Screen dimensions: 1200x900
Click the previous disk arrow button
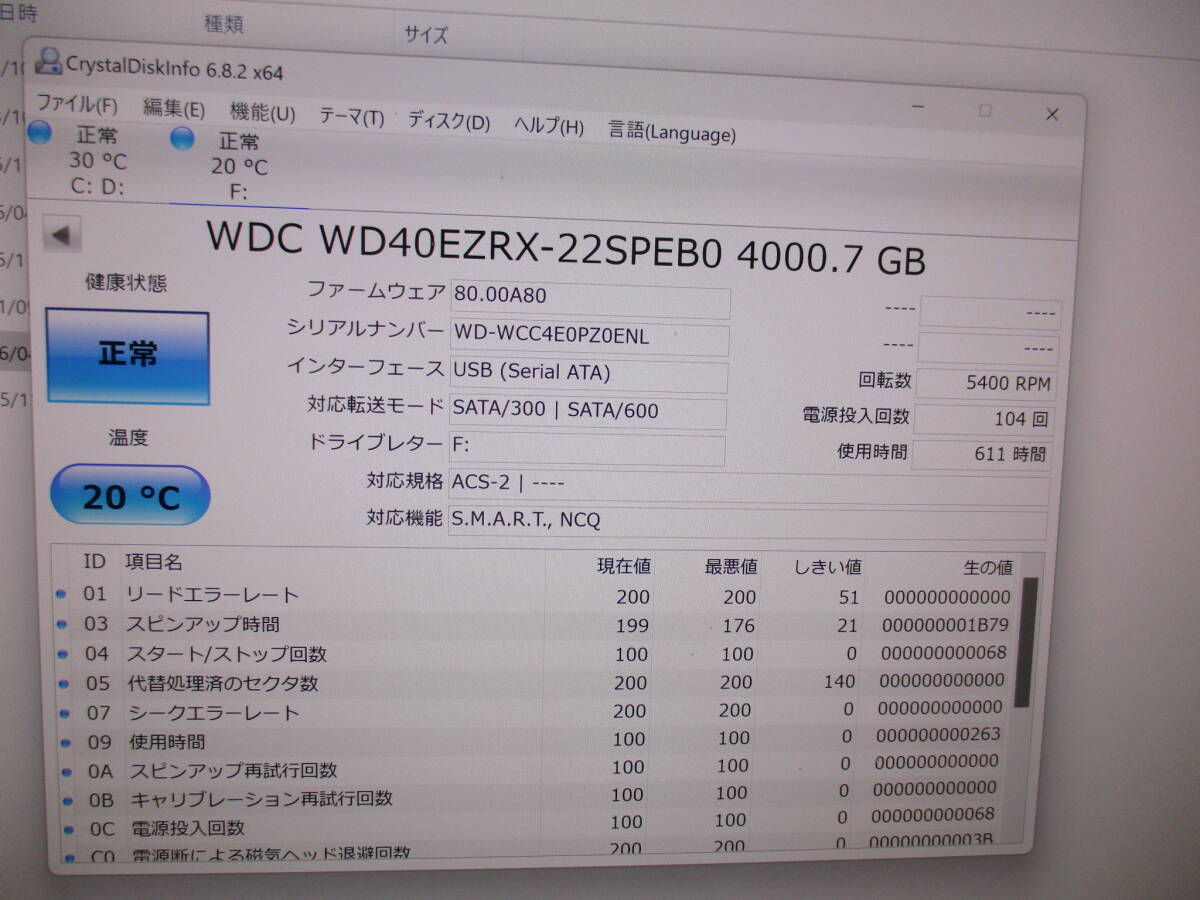pos(61,235)
